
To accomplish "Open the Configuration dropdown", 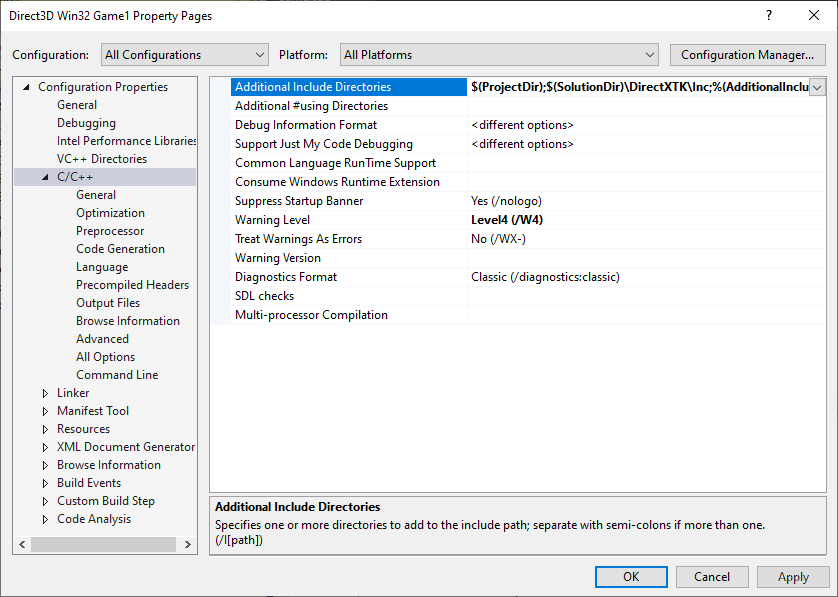I will coord(184,55).
